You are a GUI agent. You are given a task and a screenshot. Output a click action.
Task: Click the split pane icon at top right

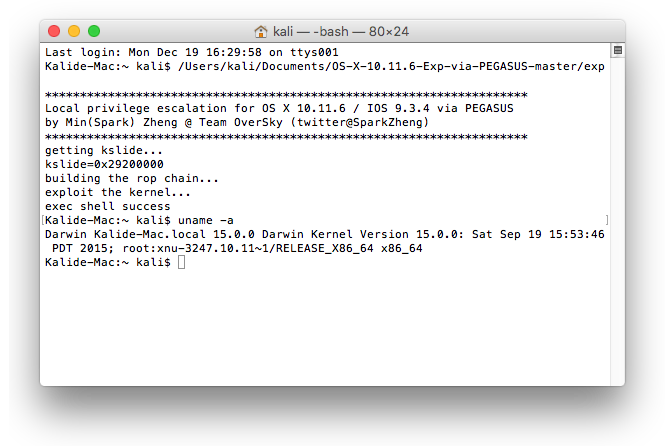click(x=618, y=50)
